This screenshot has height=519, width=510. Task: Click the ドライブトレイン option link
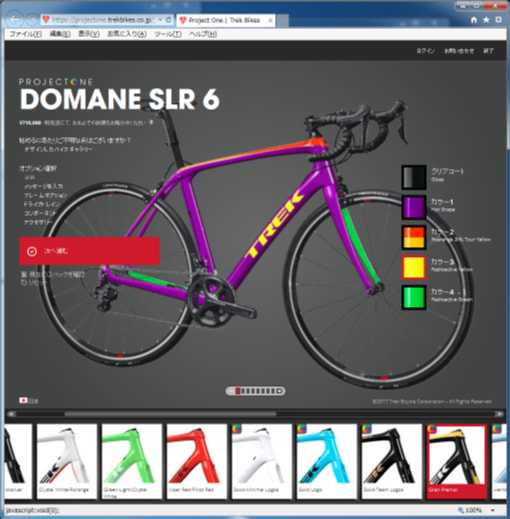coord(42,204)
